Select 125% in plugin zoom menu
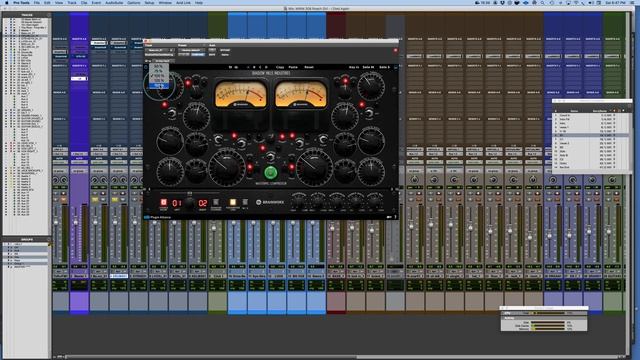640x360 pixels. (x=159, y=80)
